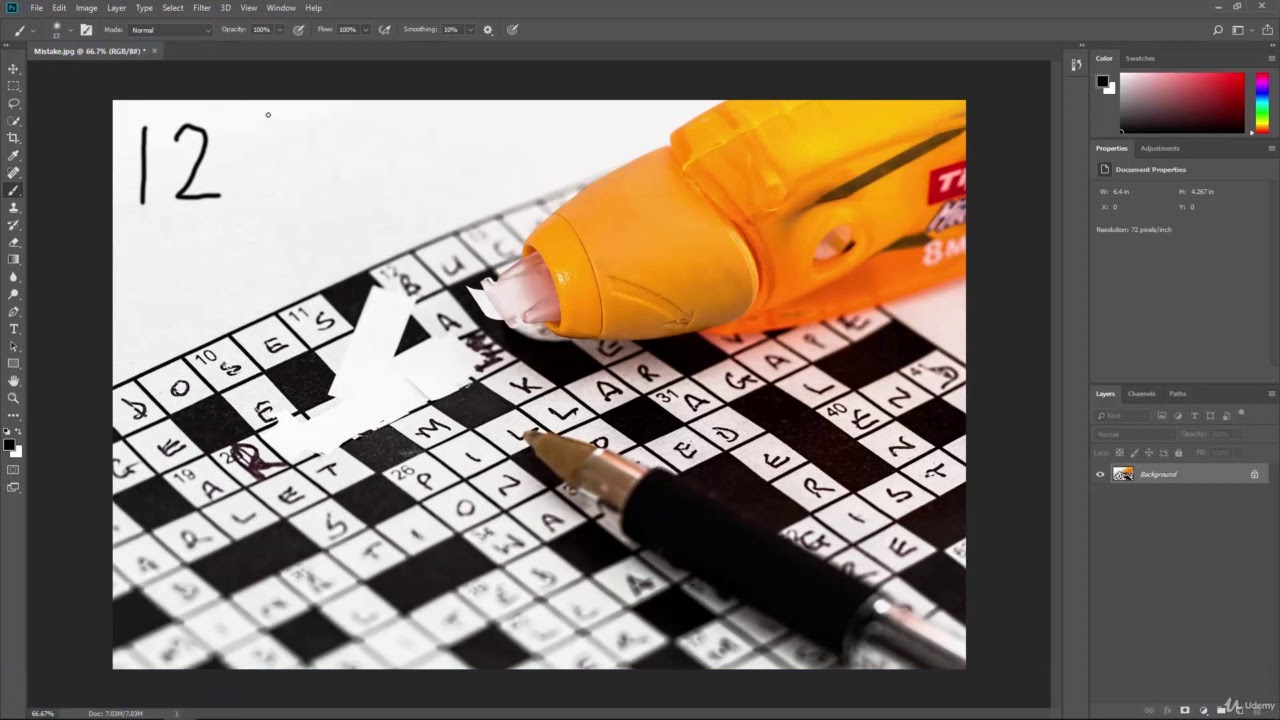Image resolution: width=1280 pixels, height=720 pixels.
Task: Open smoothing options gear
Action: click(x=488, y=30)
